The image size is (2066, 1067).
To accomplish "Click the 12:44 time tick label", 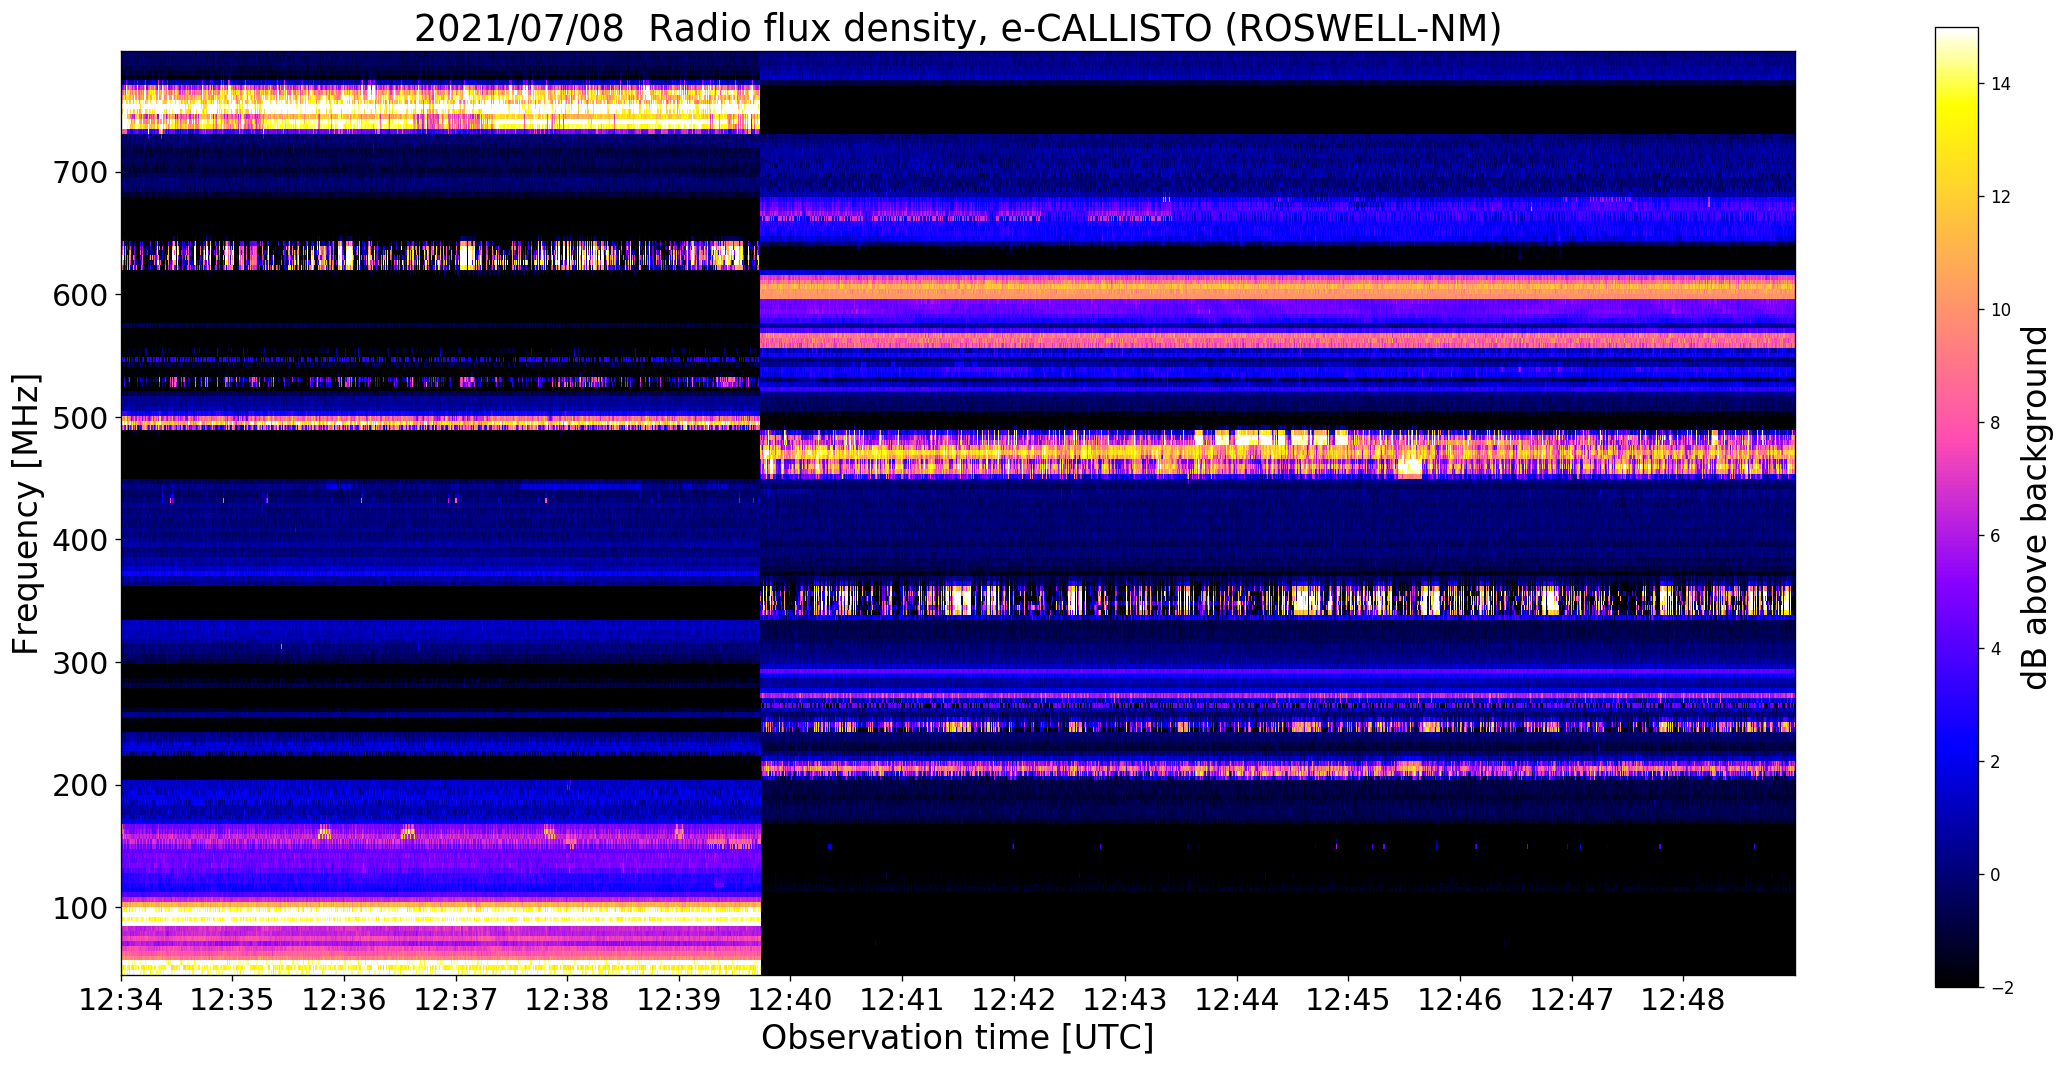I will tap(1237, 999).
